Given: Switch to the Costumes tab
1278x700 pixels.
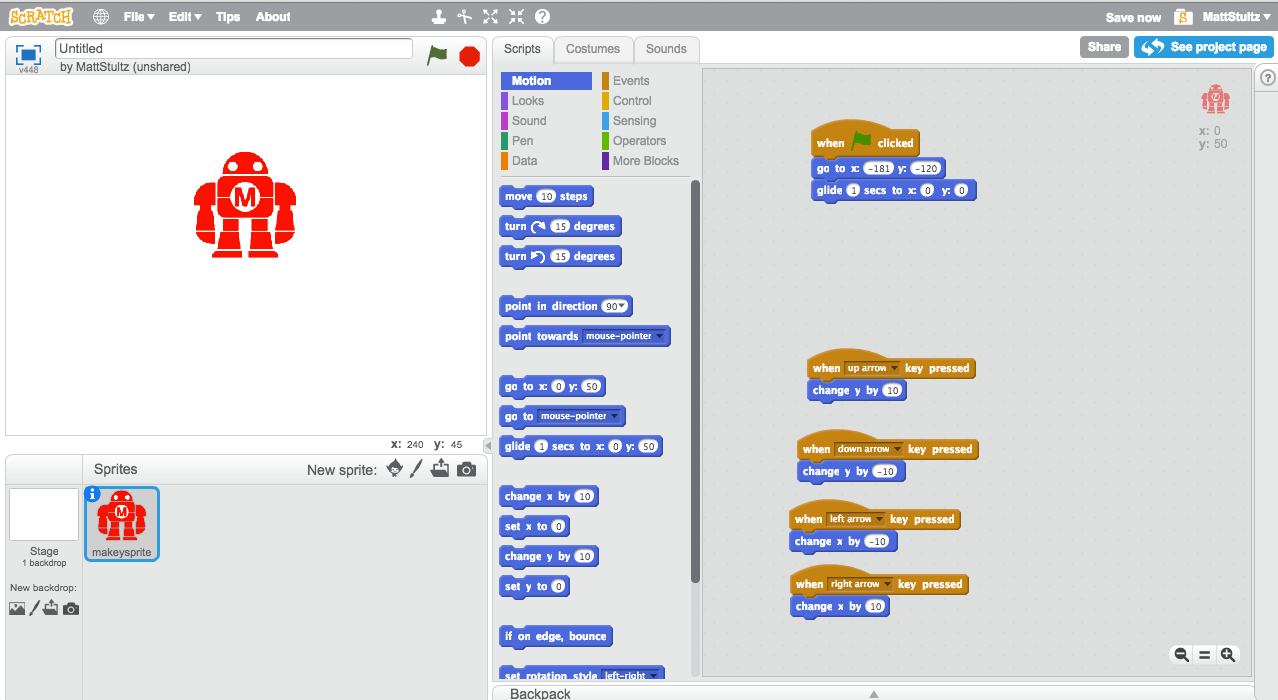Looking at the screenshot, I should pos(593,49).
